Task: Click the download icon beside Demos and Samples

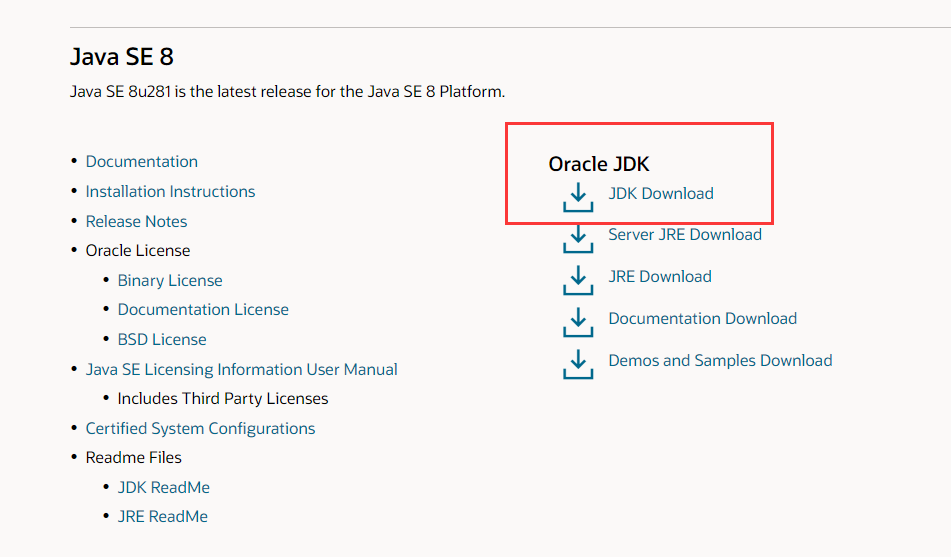Action: coord(578,364)
